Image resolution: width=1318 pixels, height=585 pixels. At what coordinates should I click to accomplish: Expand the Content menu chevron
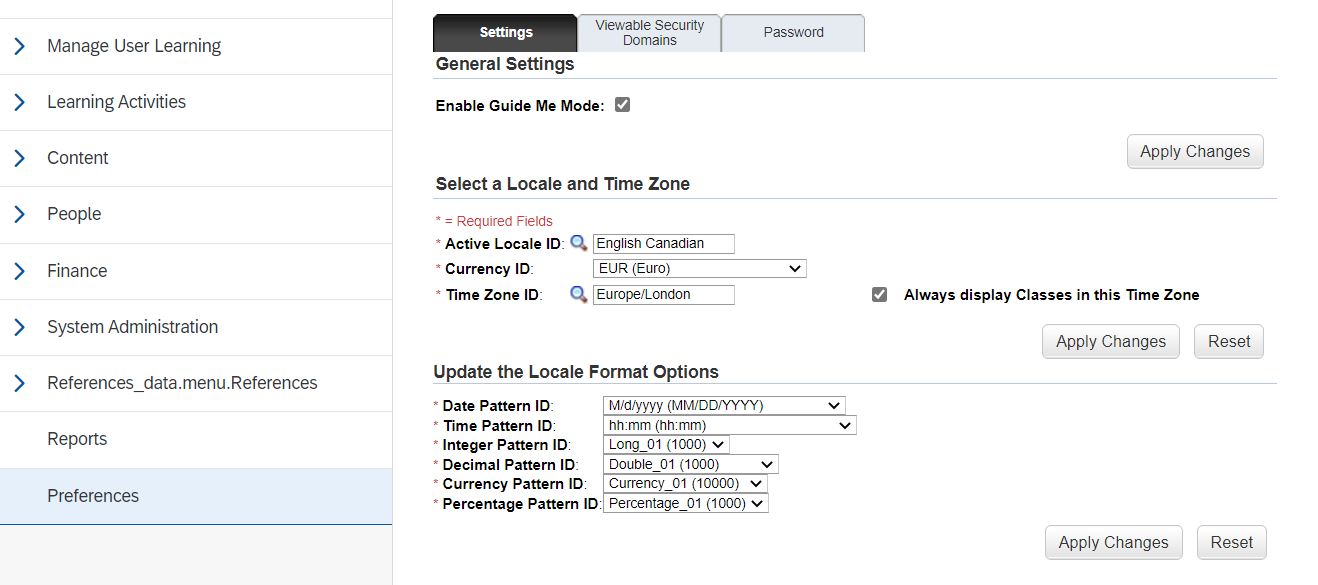pos(19,158)
